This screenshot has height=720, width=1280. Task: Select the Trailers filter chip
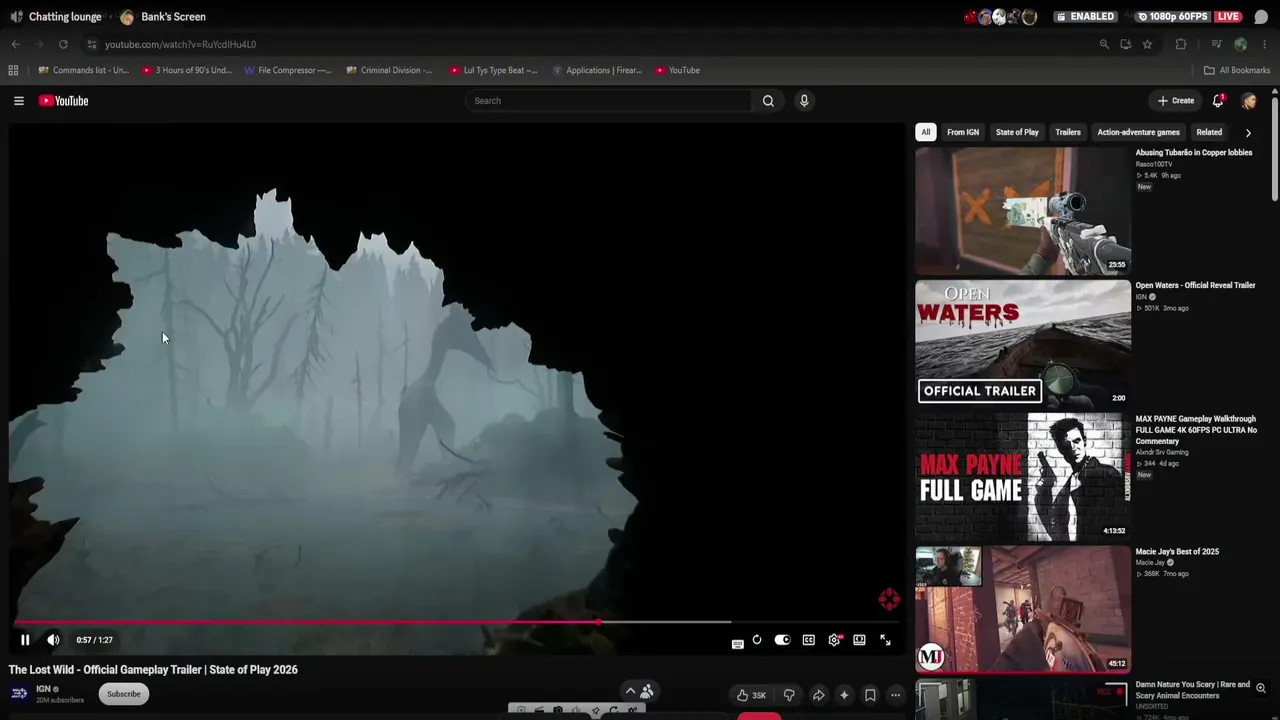click(x=1068, y=132)
